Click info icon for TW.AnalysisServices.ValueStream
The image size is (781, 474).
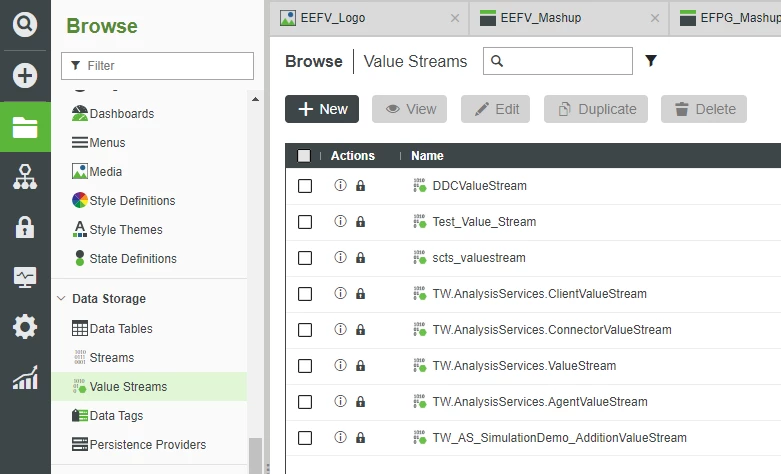[340, 365]
